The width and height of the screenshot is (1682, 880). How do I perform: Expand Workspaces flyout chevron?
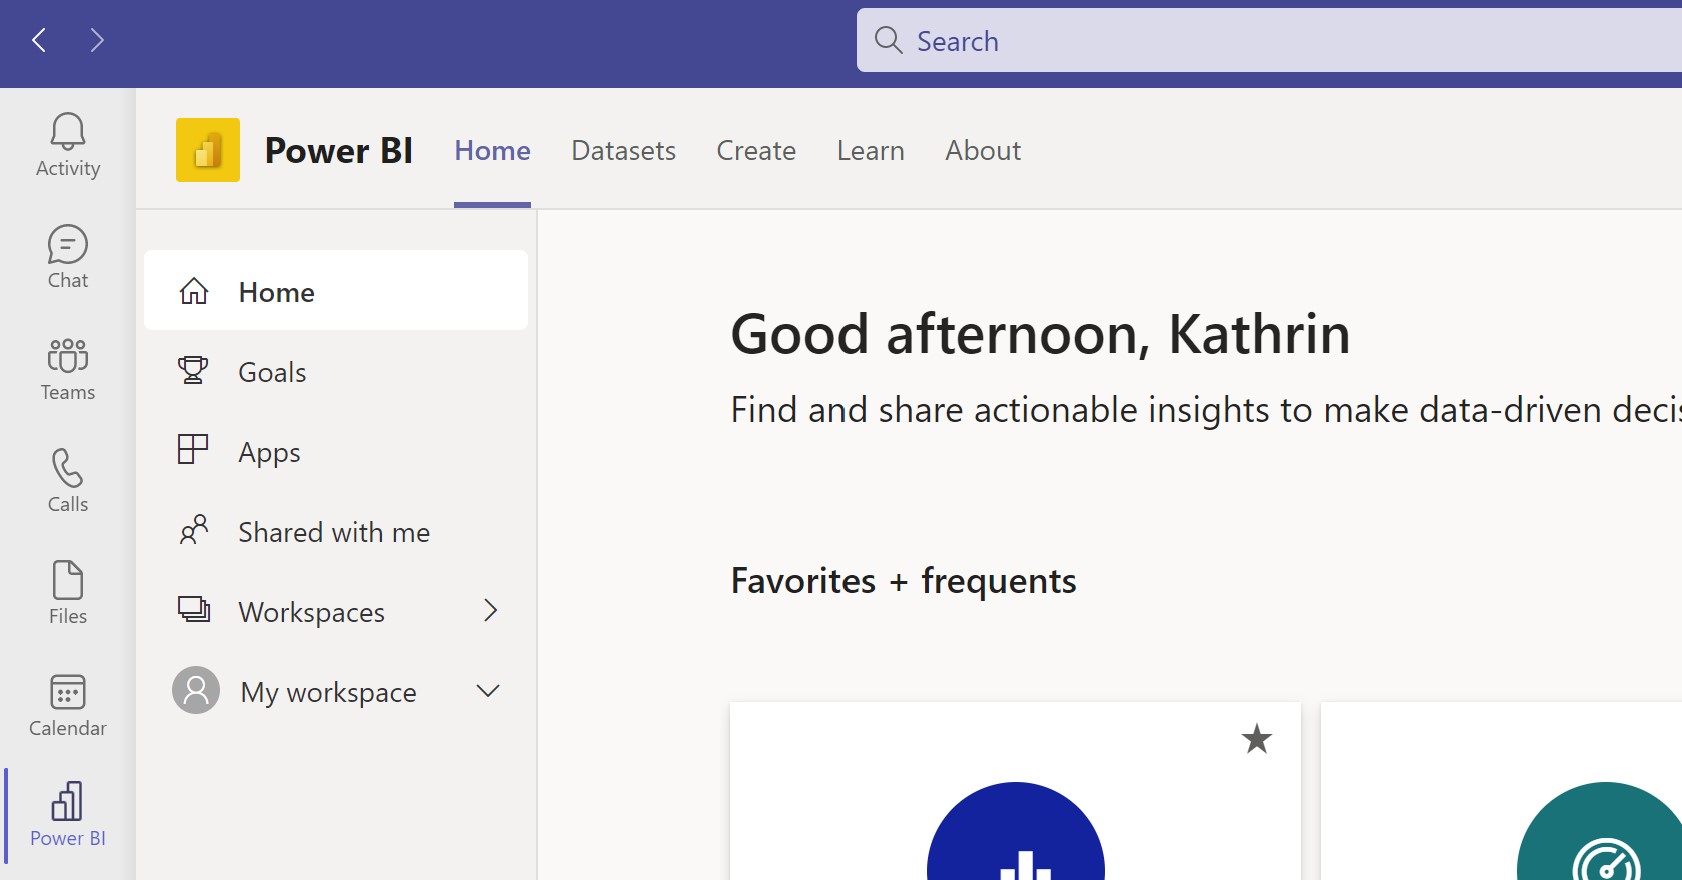click(490, 611)
